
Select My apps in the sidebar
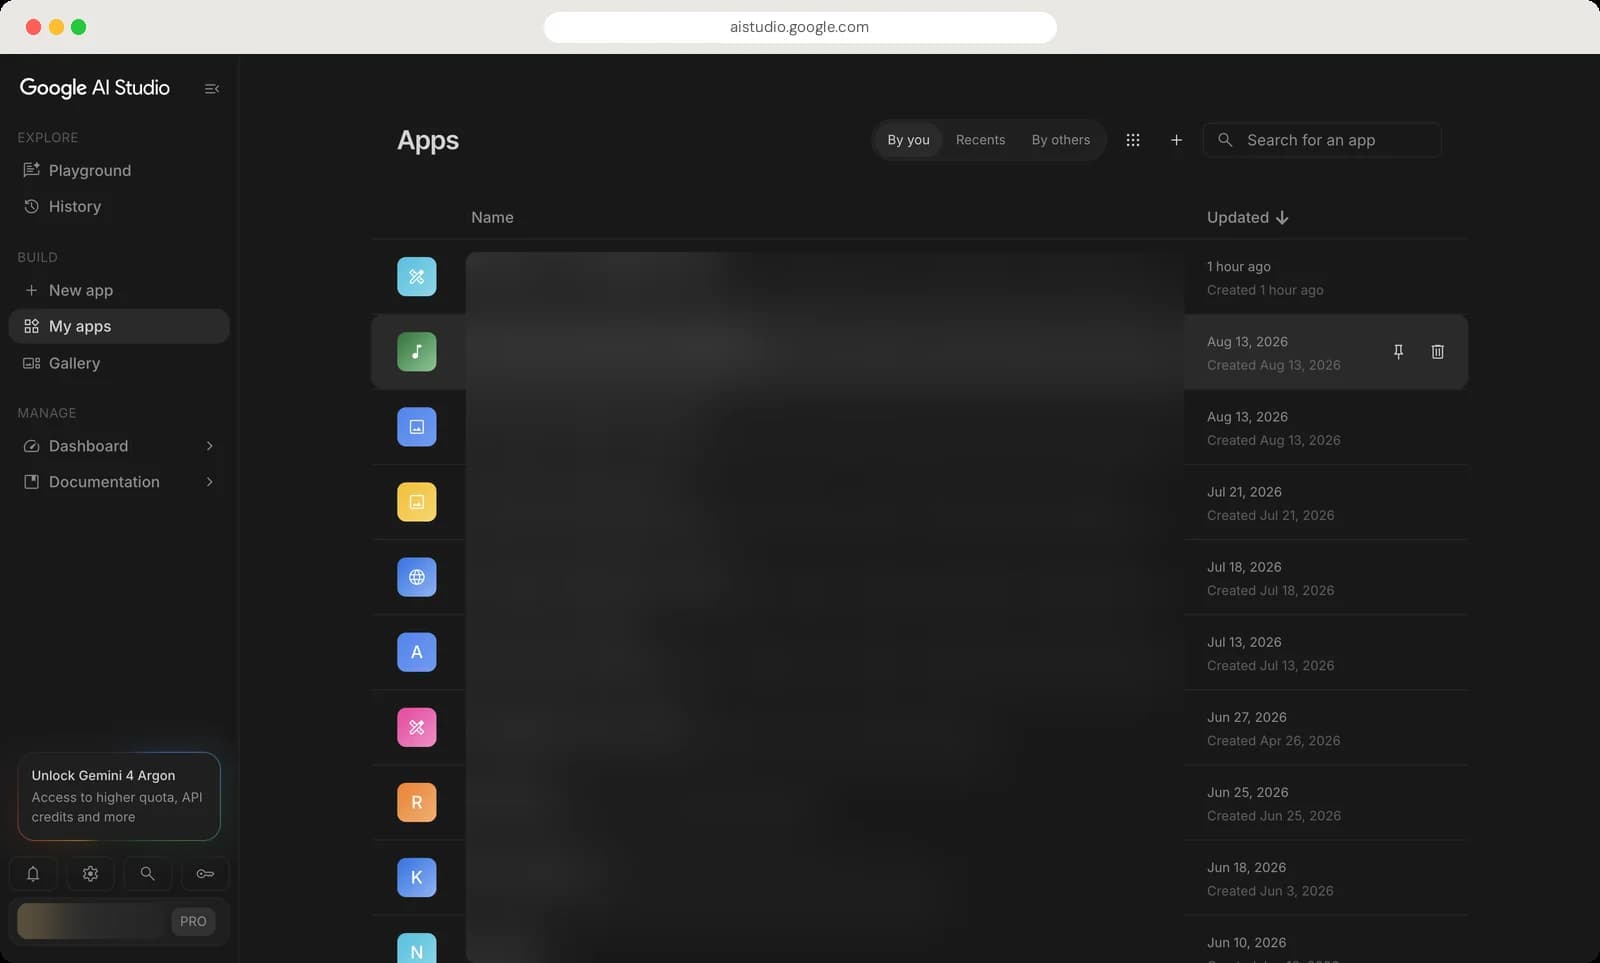pos(119,327)
